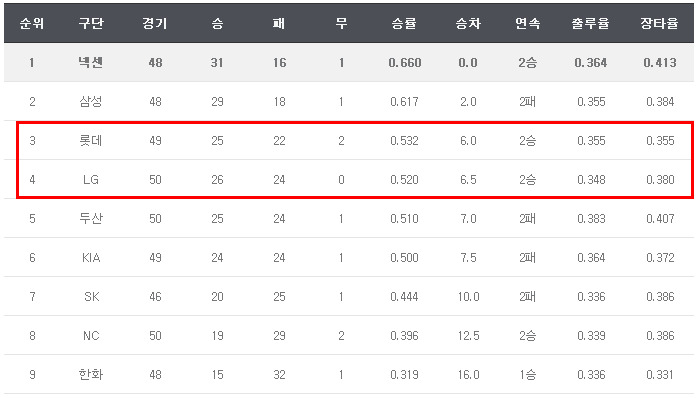Click the SK team name
The height and width of the screenshot is (398, 698).
(92, 297)
